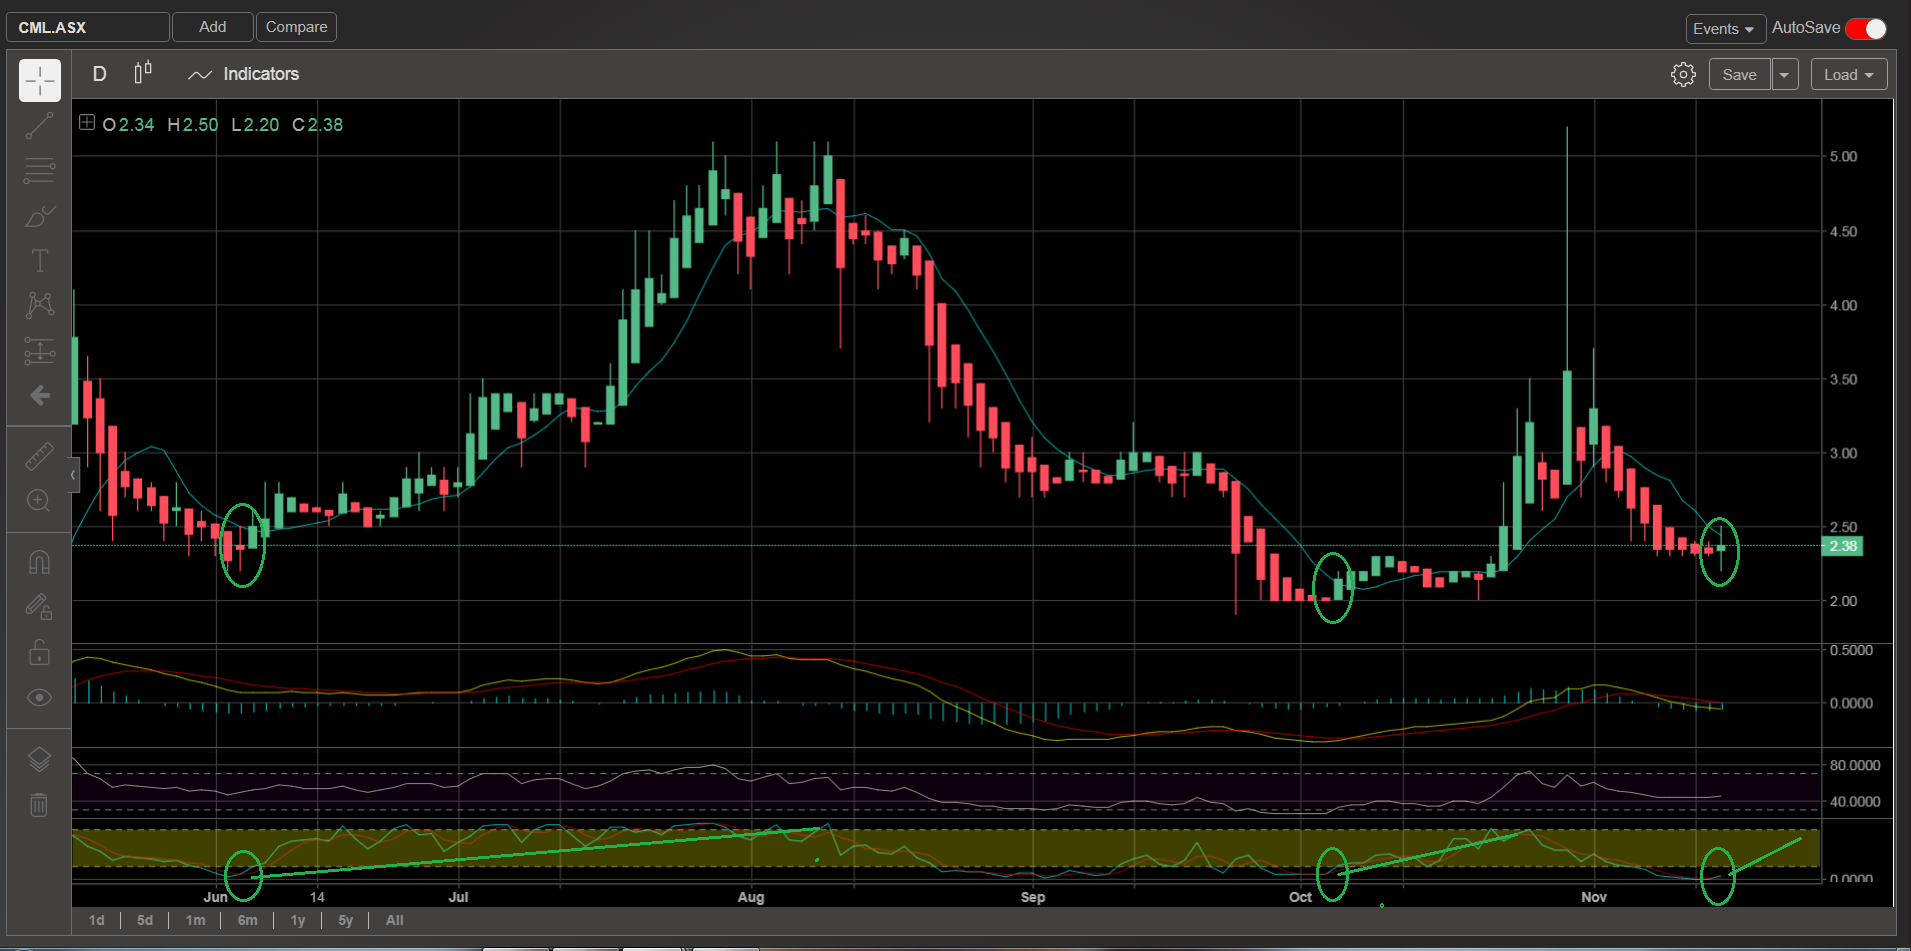This screenshot has height=951, width=1911.
Task: Click the Add button
Action: pyautogui.click(x=212, y=27)
